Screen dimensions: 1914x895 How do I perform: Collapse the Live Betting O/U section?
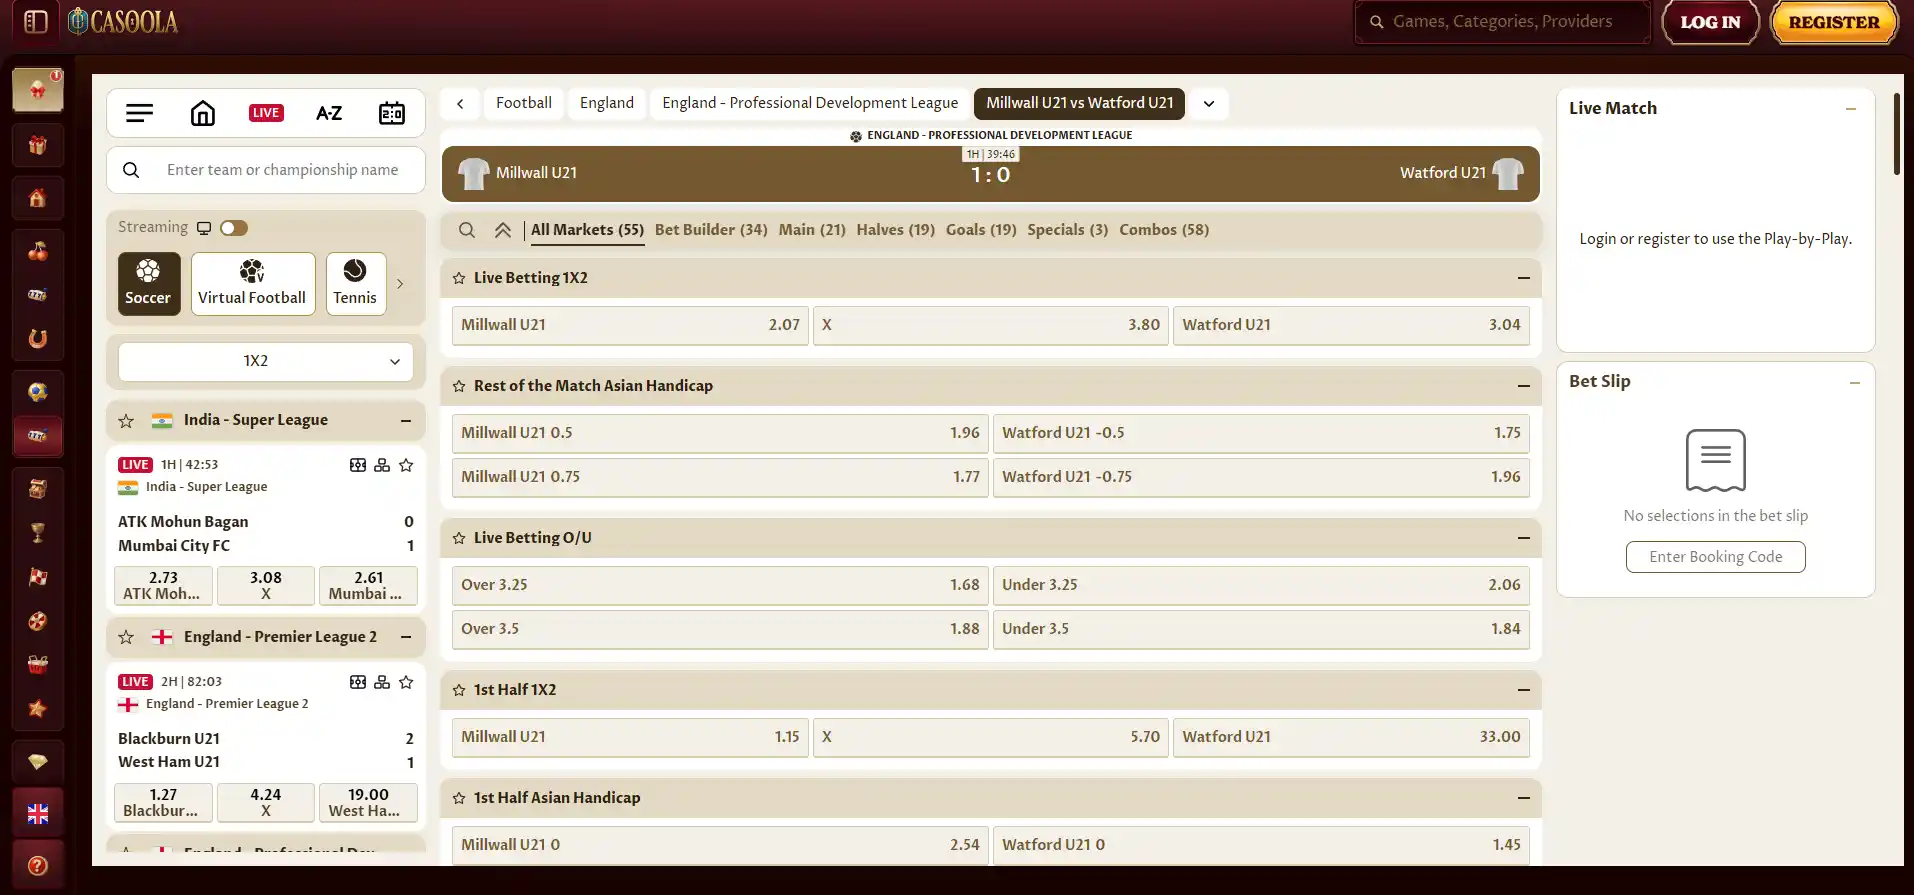(1524, 538)
